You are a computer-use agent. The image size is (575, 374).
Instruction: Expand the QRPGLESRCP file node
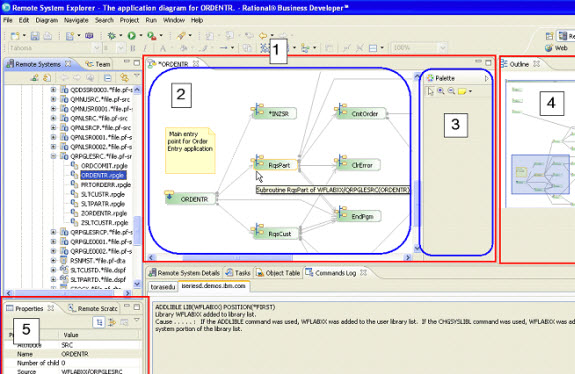[53, 232]
